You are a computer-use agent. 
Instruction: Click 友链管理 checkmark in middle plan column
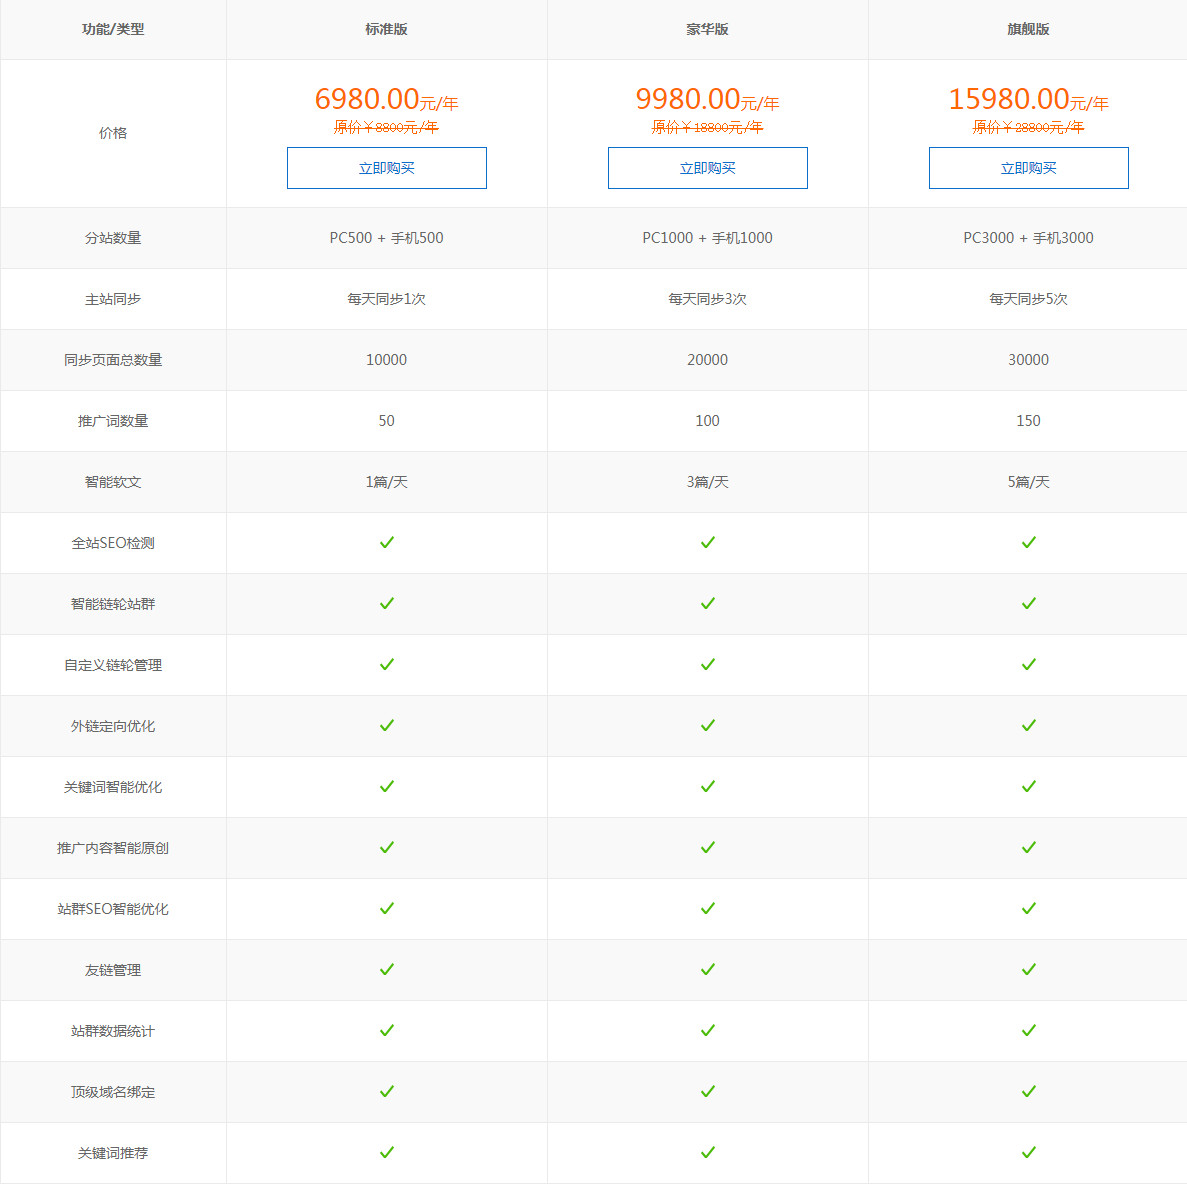click(707, 969)
